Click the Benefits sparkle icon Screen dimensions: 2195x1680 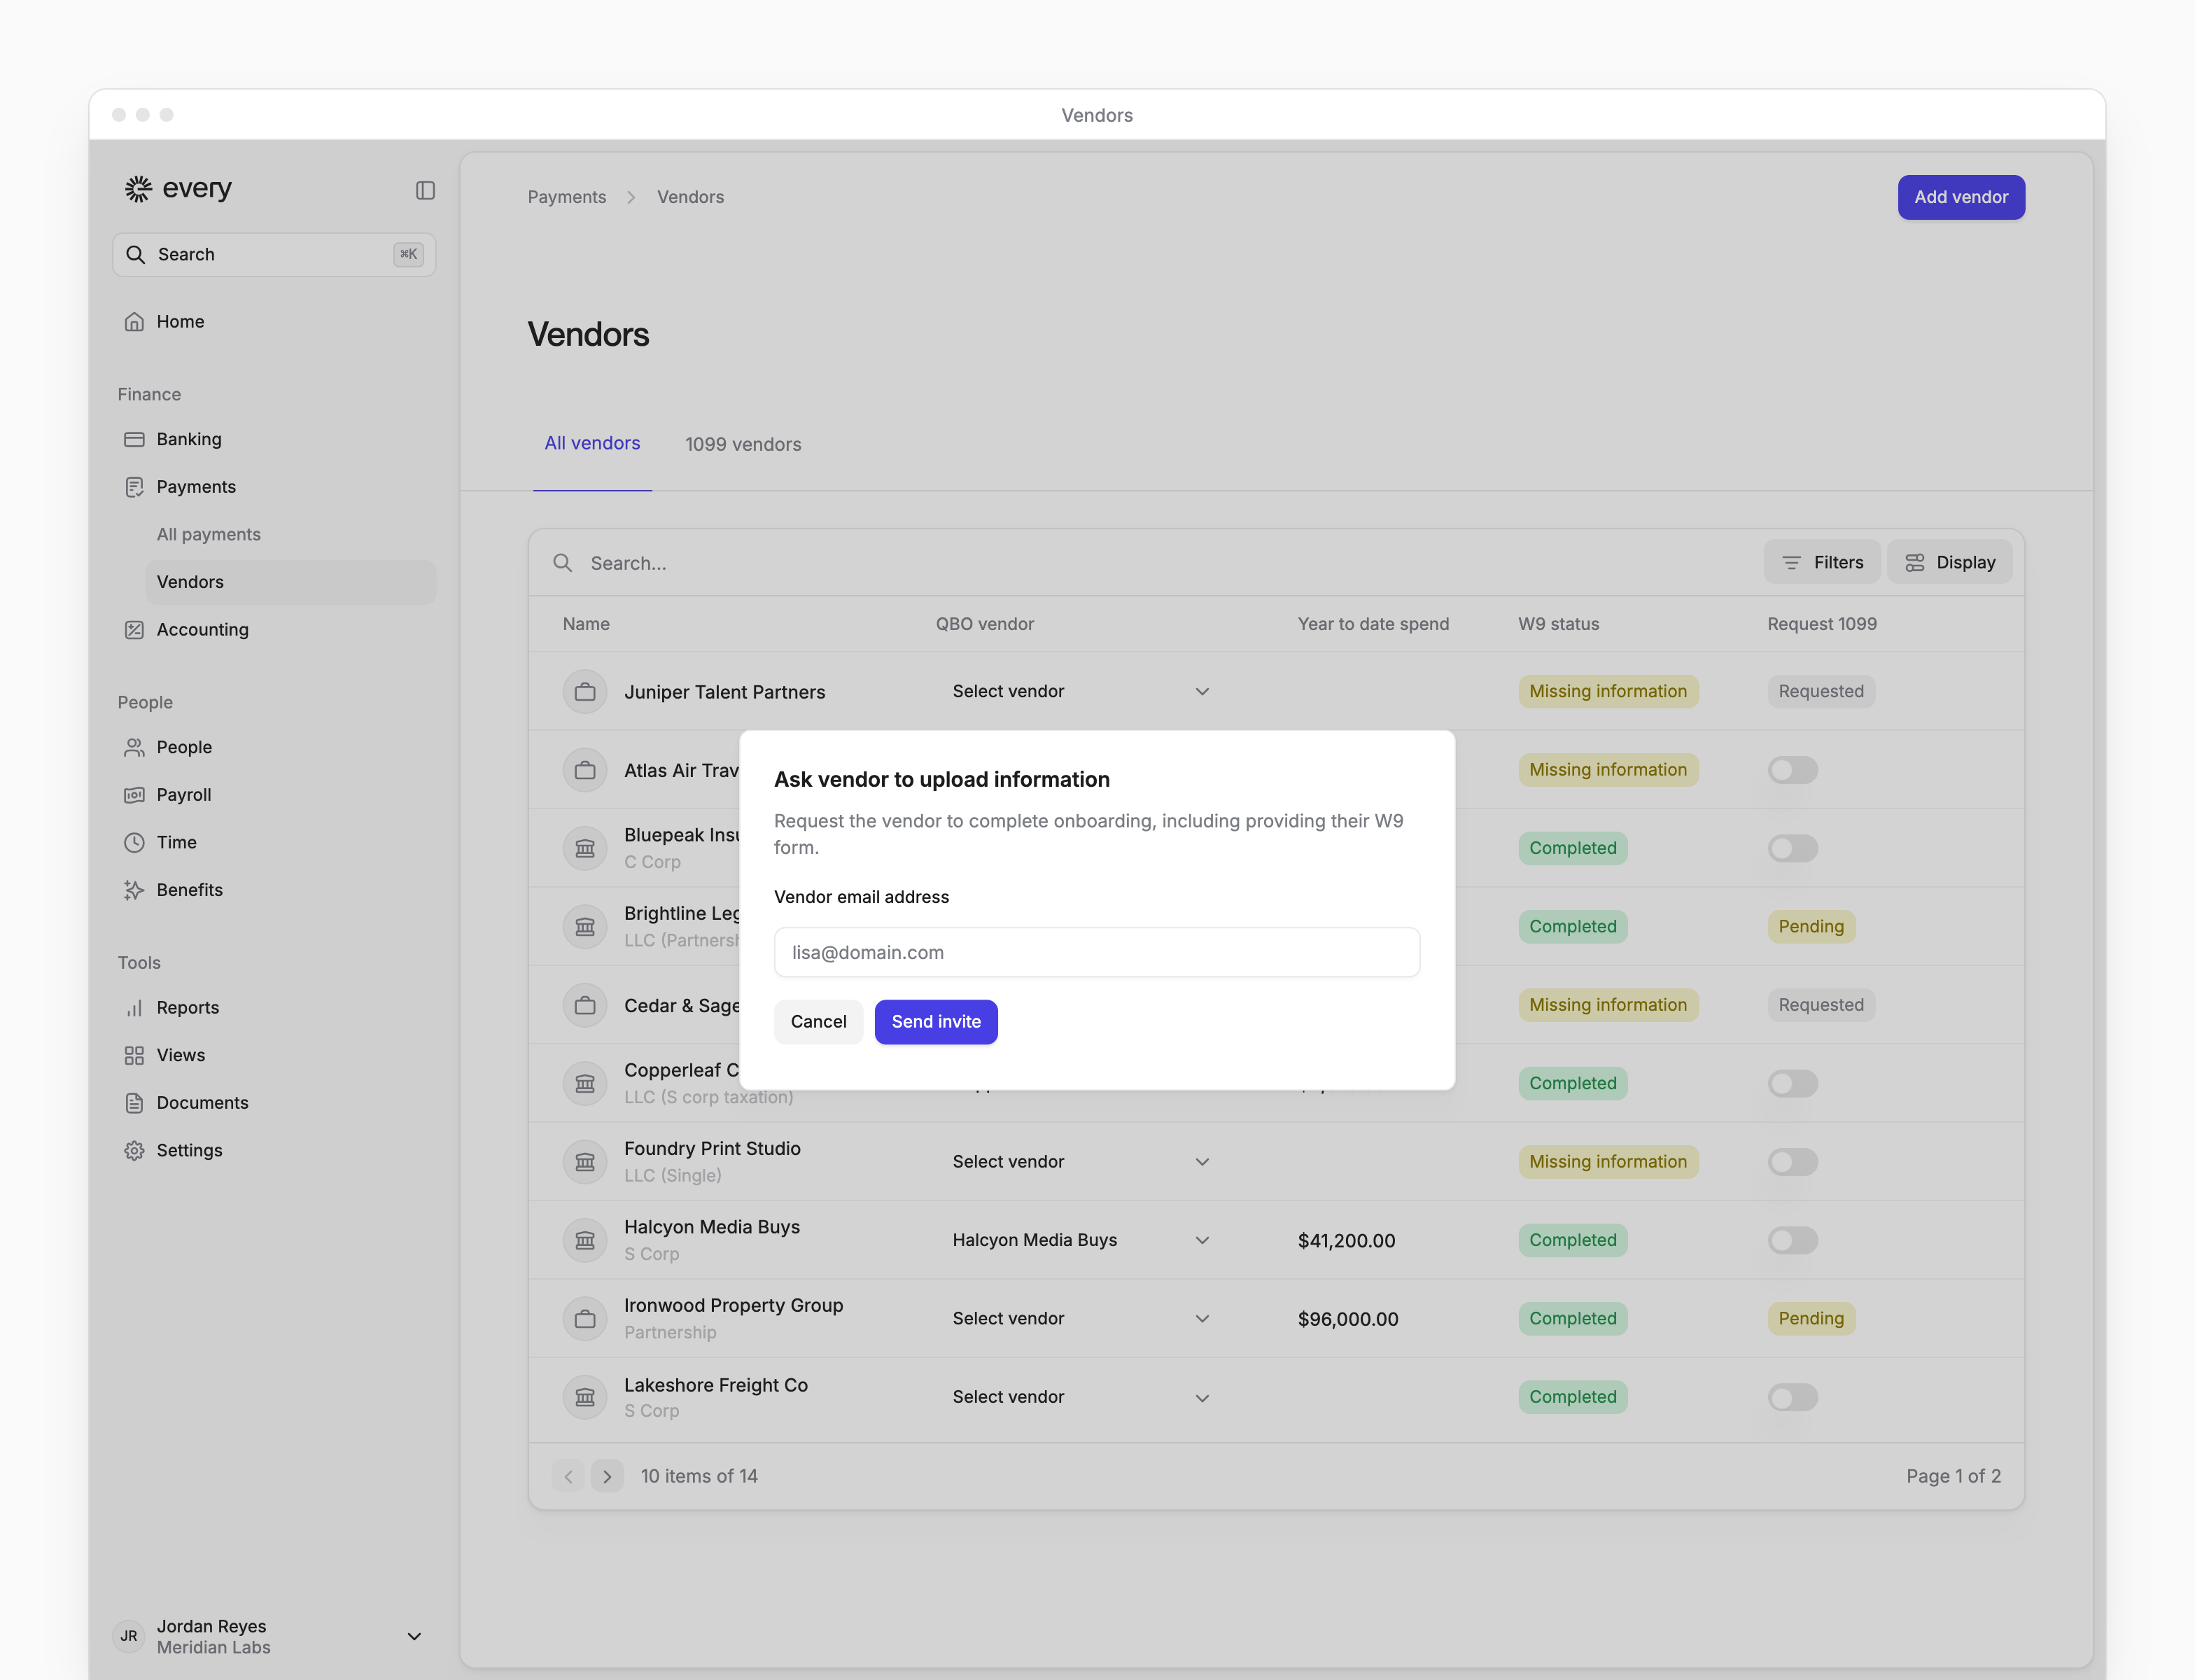click(134, 890)
